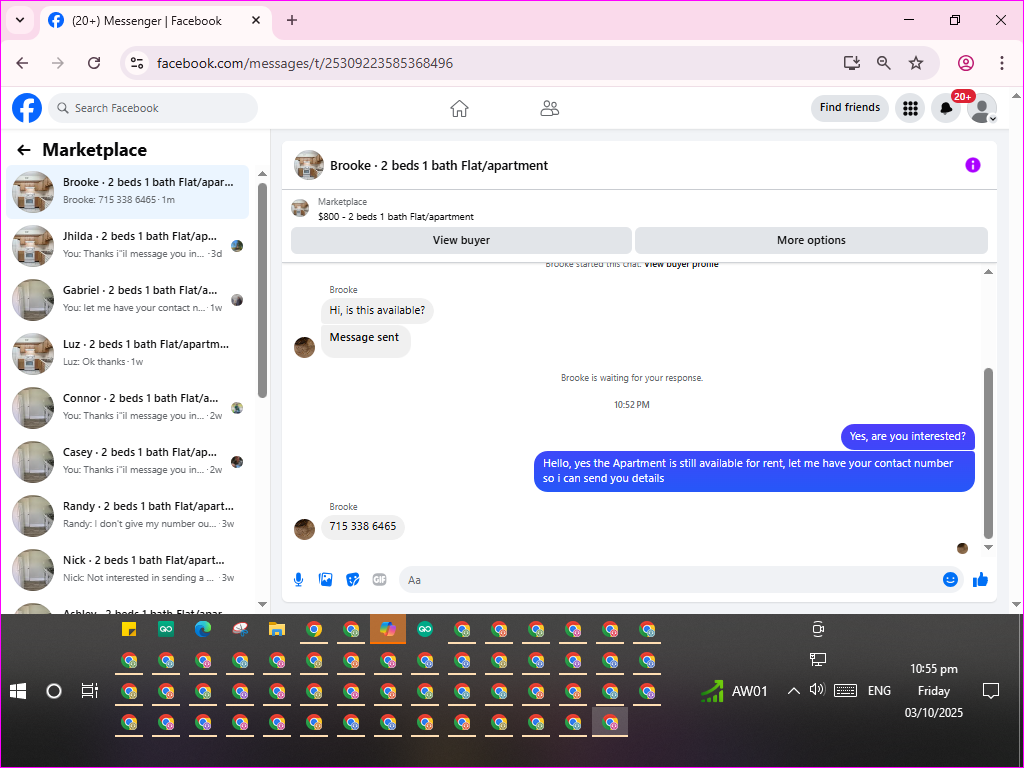The width and height of the screenshot is (1024, 768).
Task: Click the chat scrollbar down arrow
Action: click(x=988, y=547)
